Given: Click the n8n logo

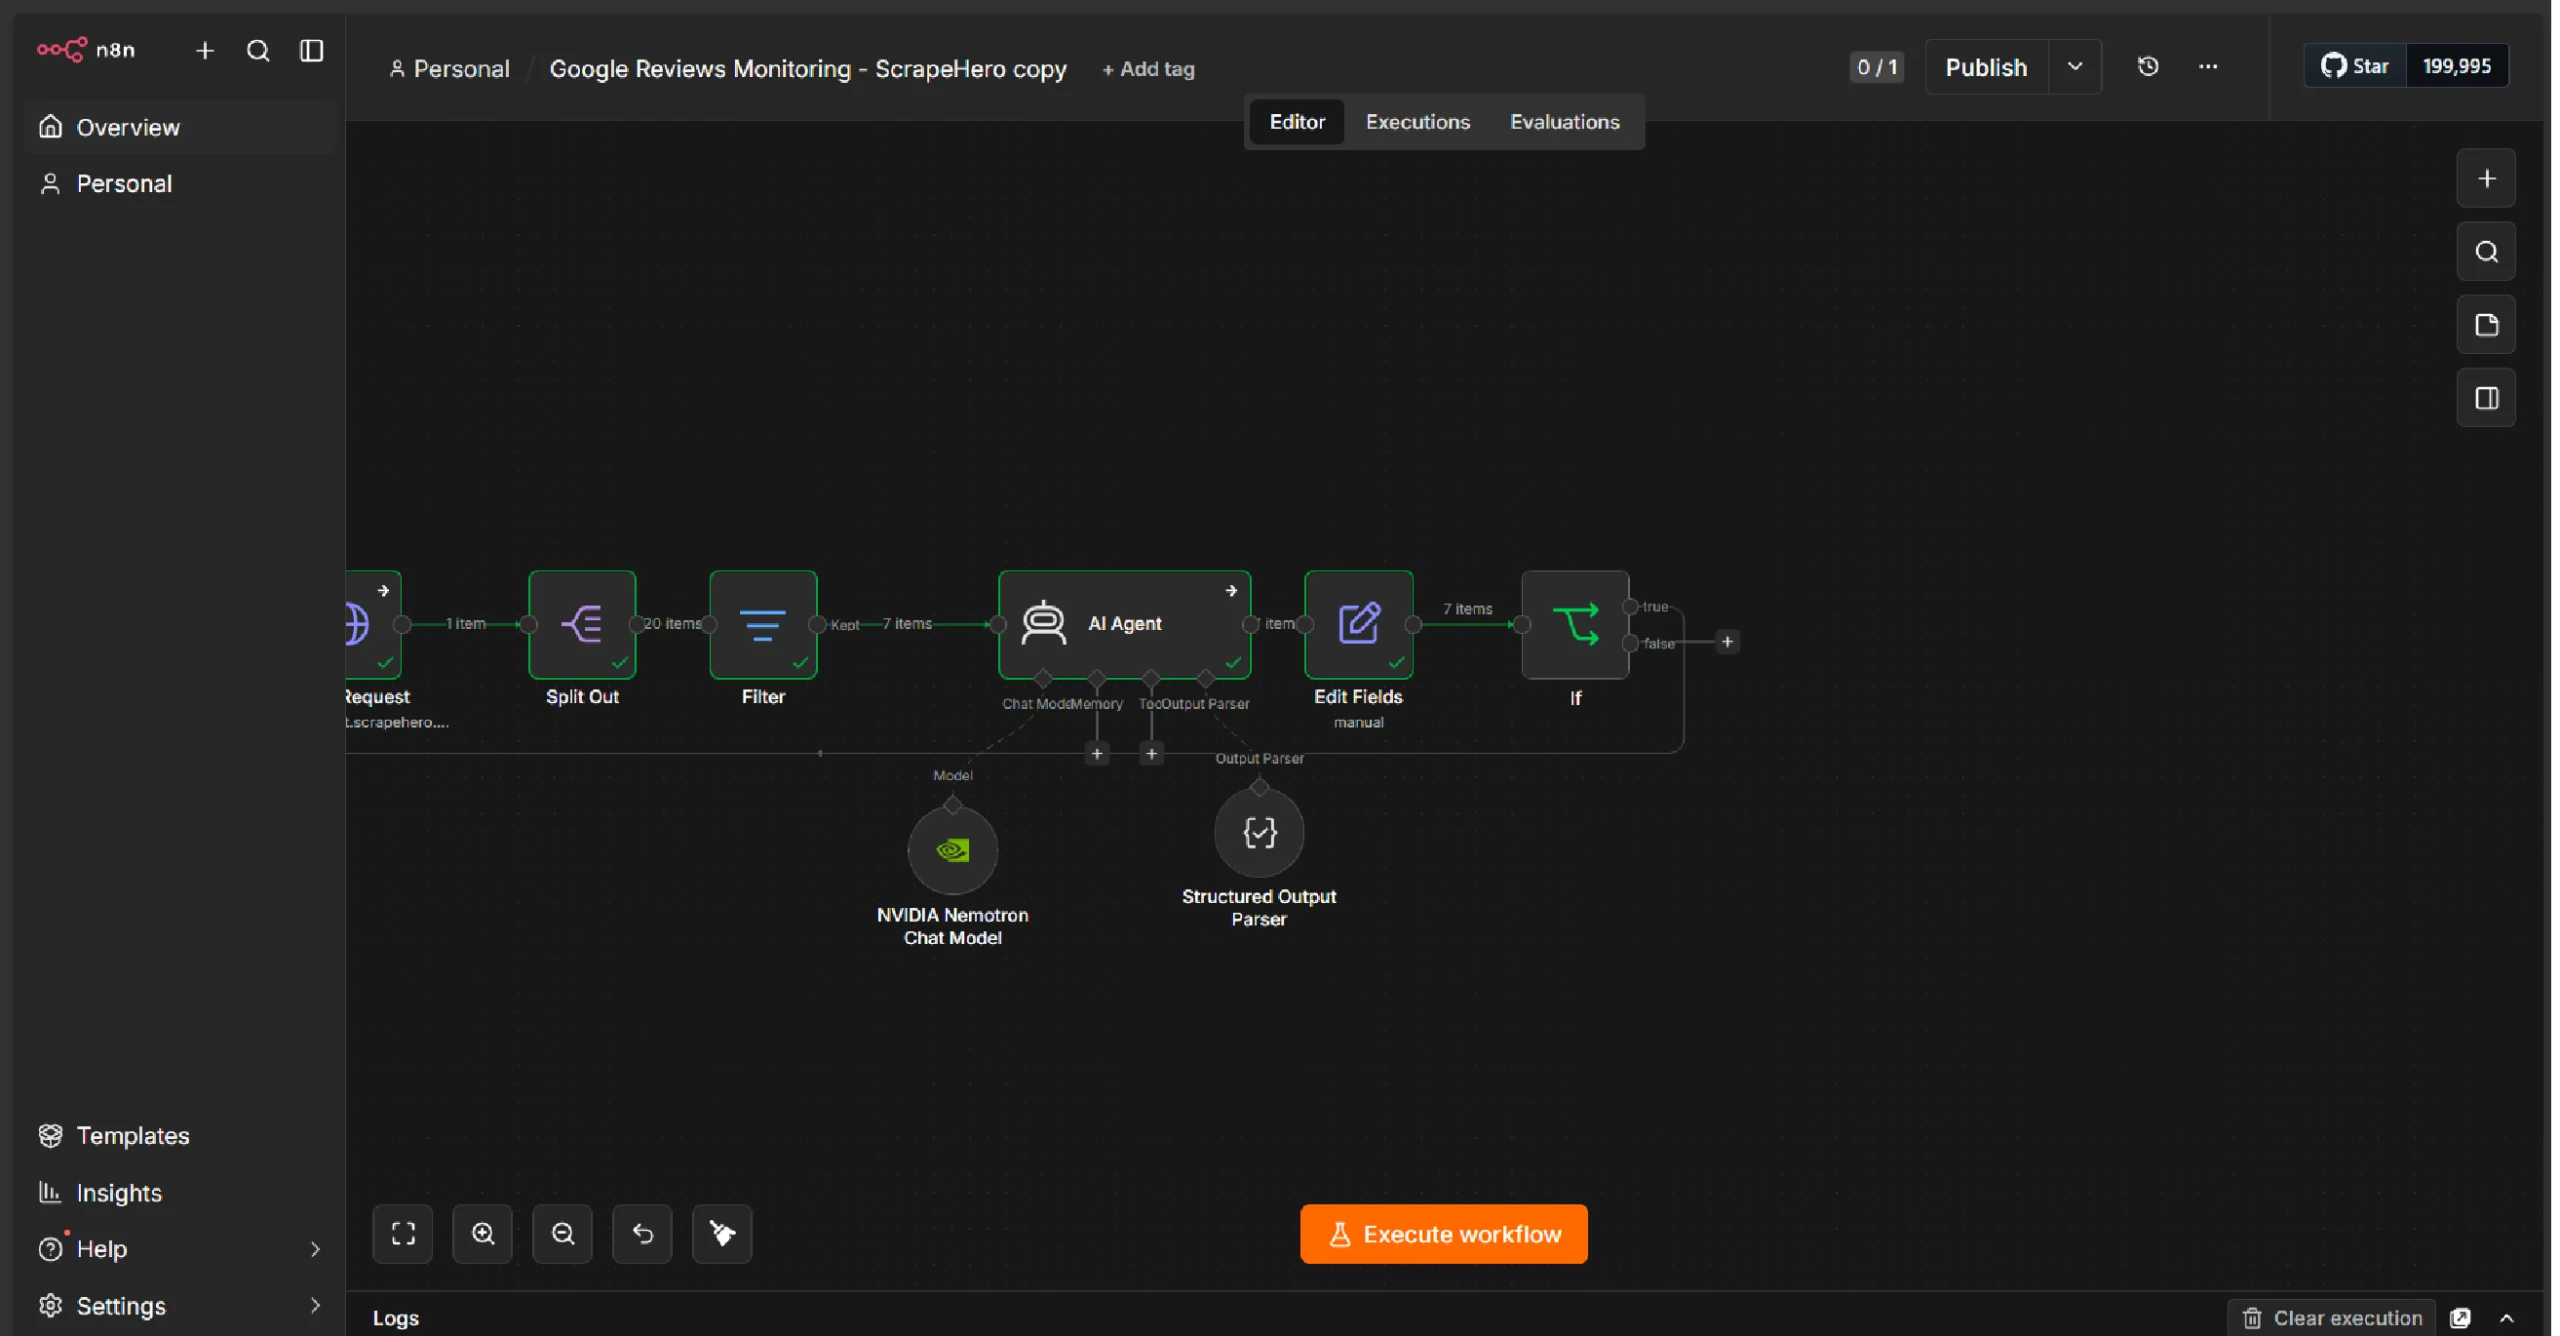Looking at the screenshot, I should pos(86,50).
